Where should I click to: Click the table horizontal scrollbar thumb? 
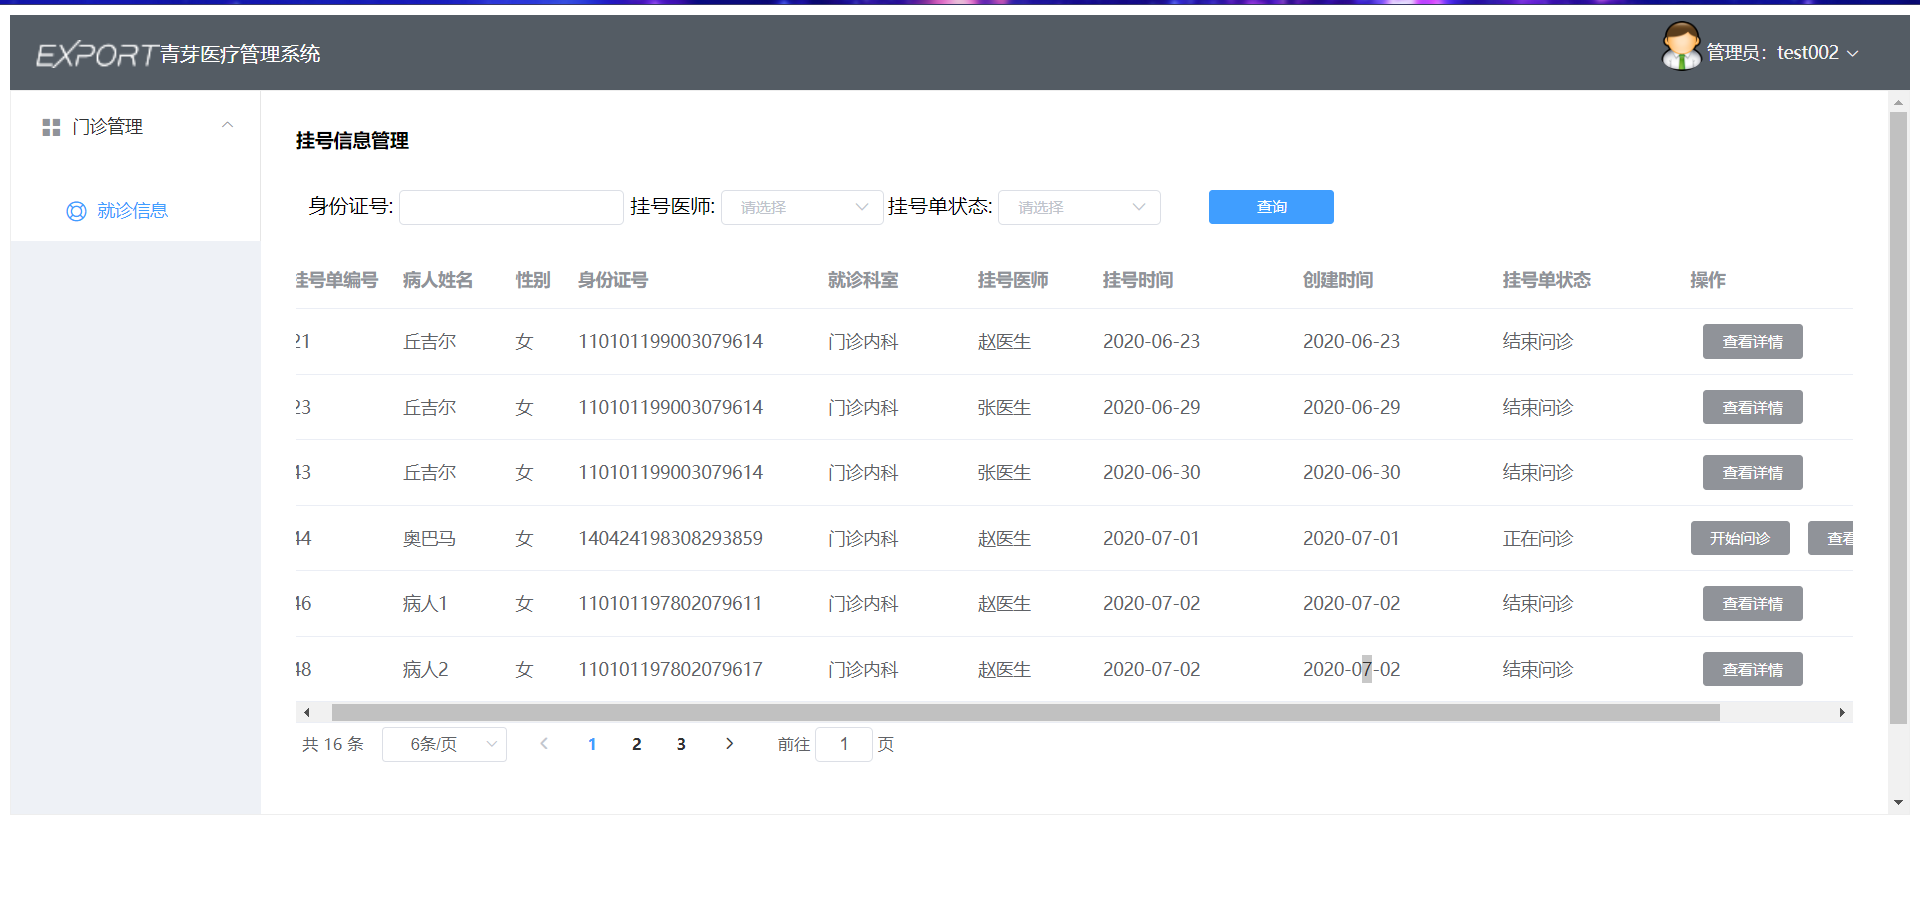click(1026, 713)
